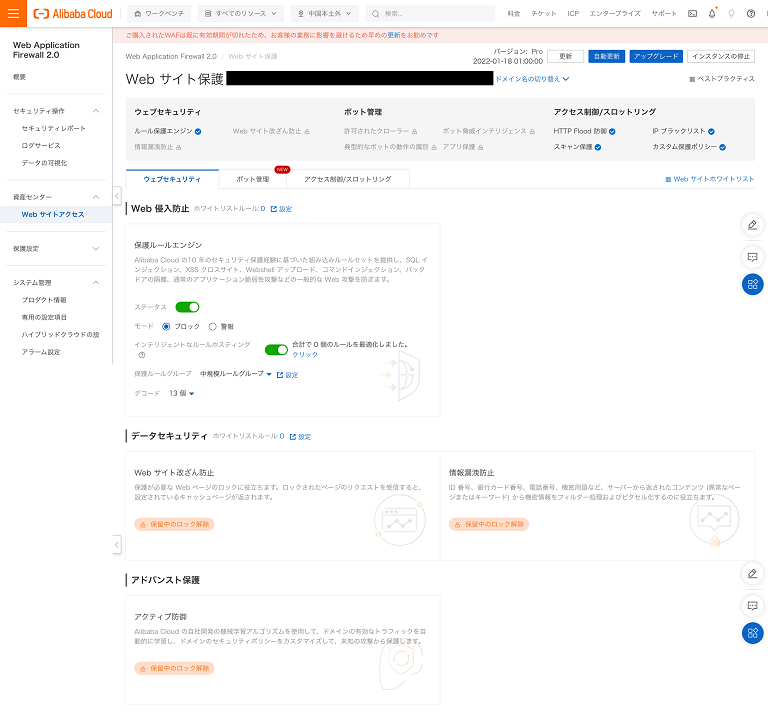This screenshot has height=723, width=768.
Task: Switch to ウェブセキュリティ tab
Action: coord(172,179)
